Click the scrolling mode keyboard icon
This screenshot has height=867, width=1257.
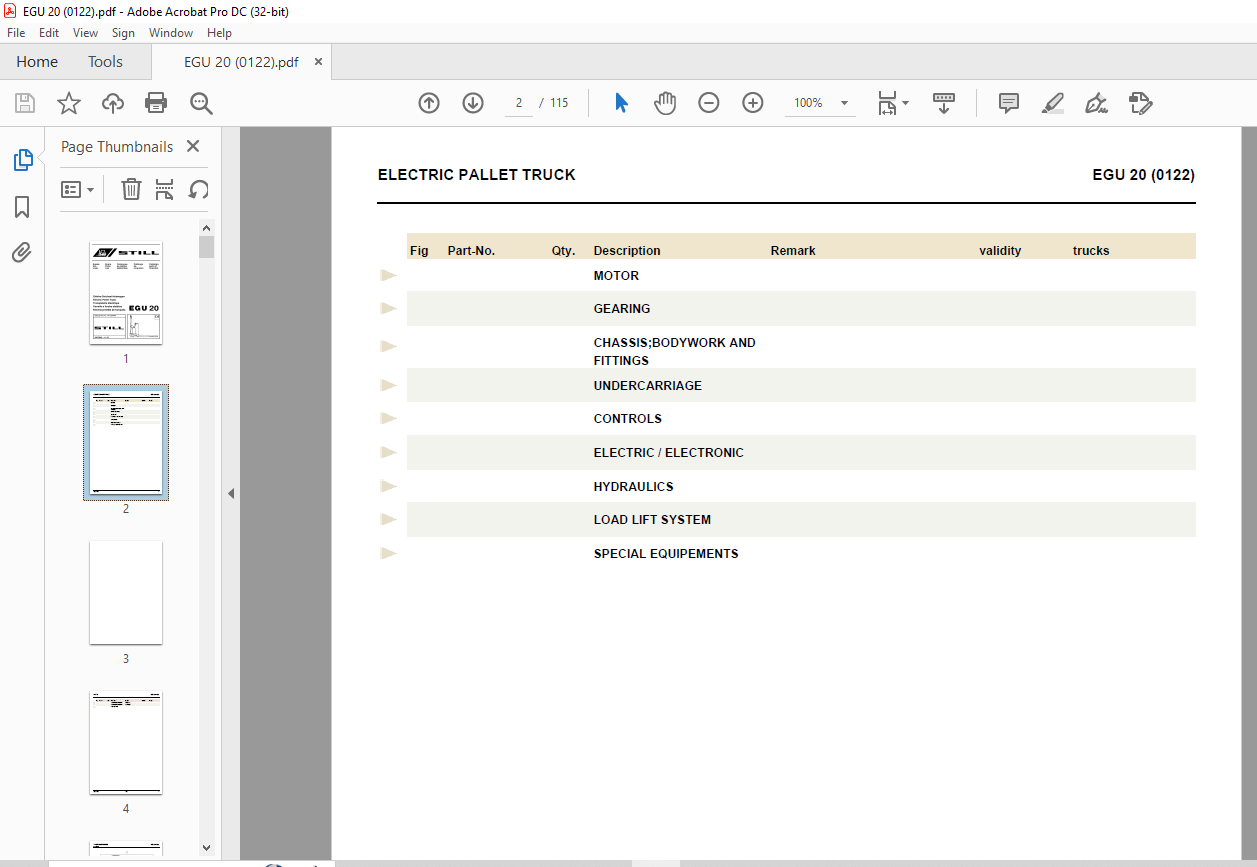(x=944, y=103)
